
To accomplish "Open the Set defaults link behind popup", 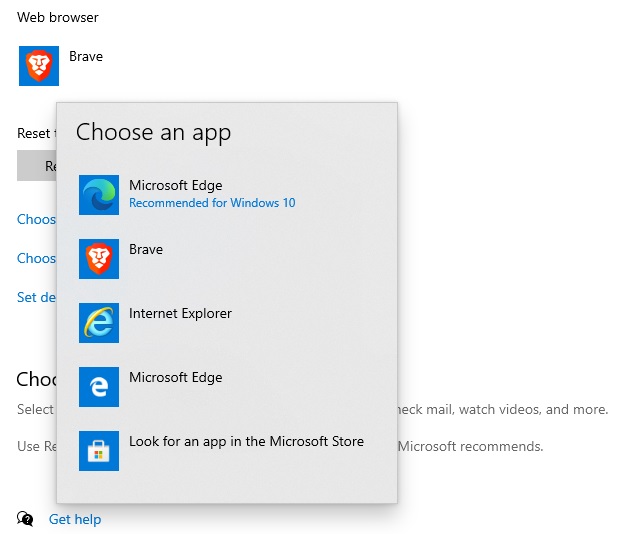I will click(x=36, y=297).
